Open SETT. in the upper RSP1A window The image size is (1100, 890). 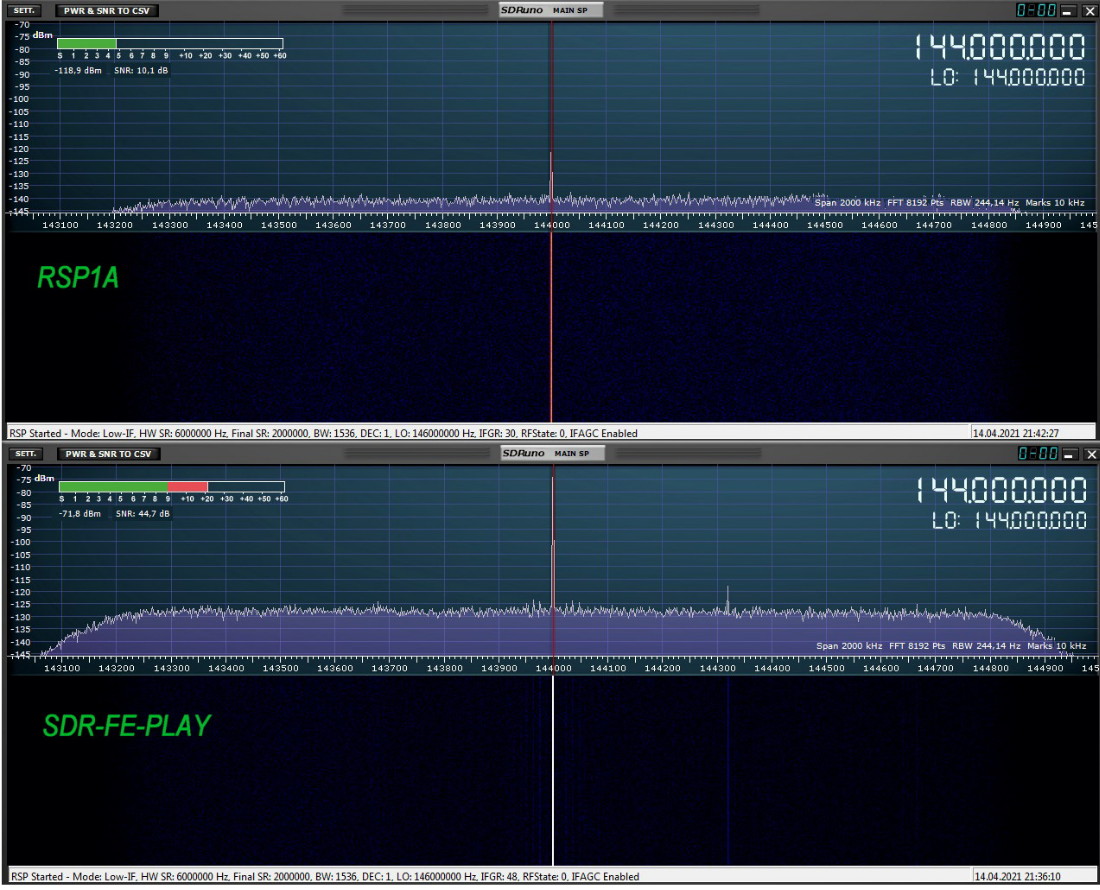(x=24, y=11)
